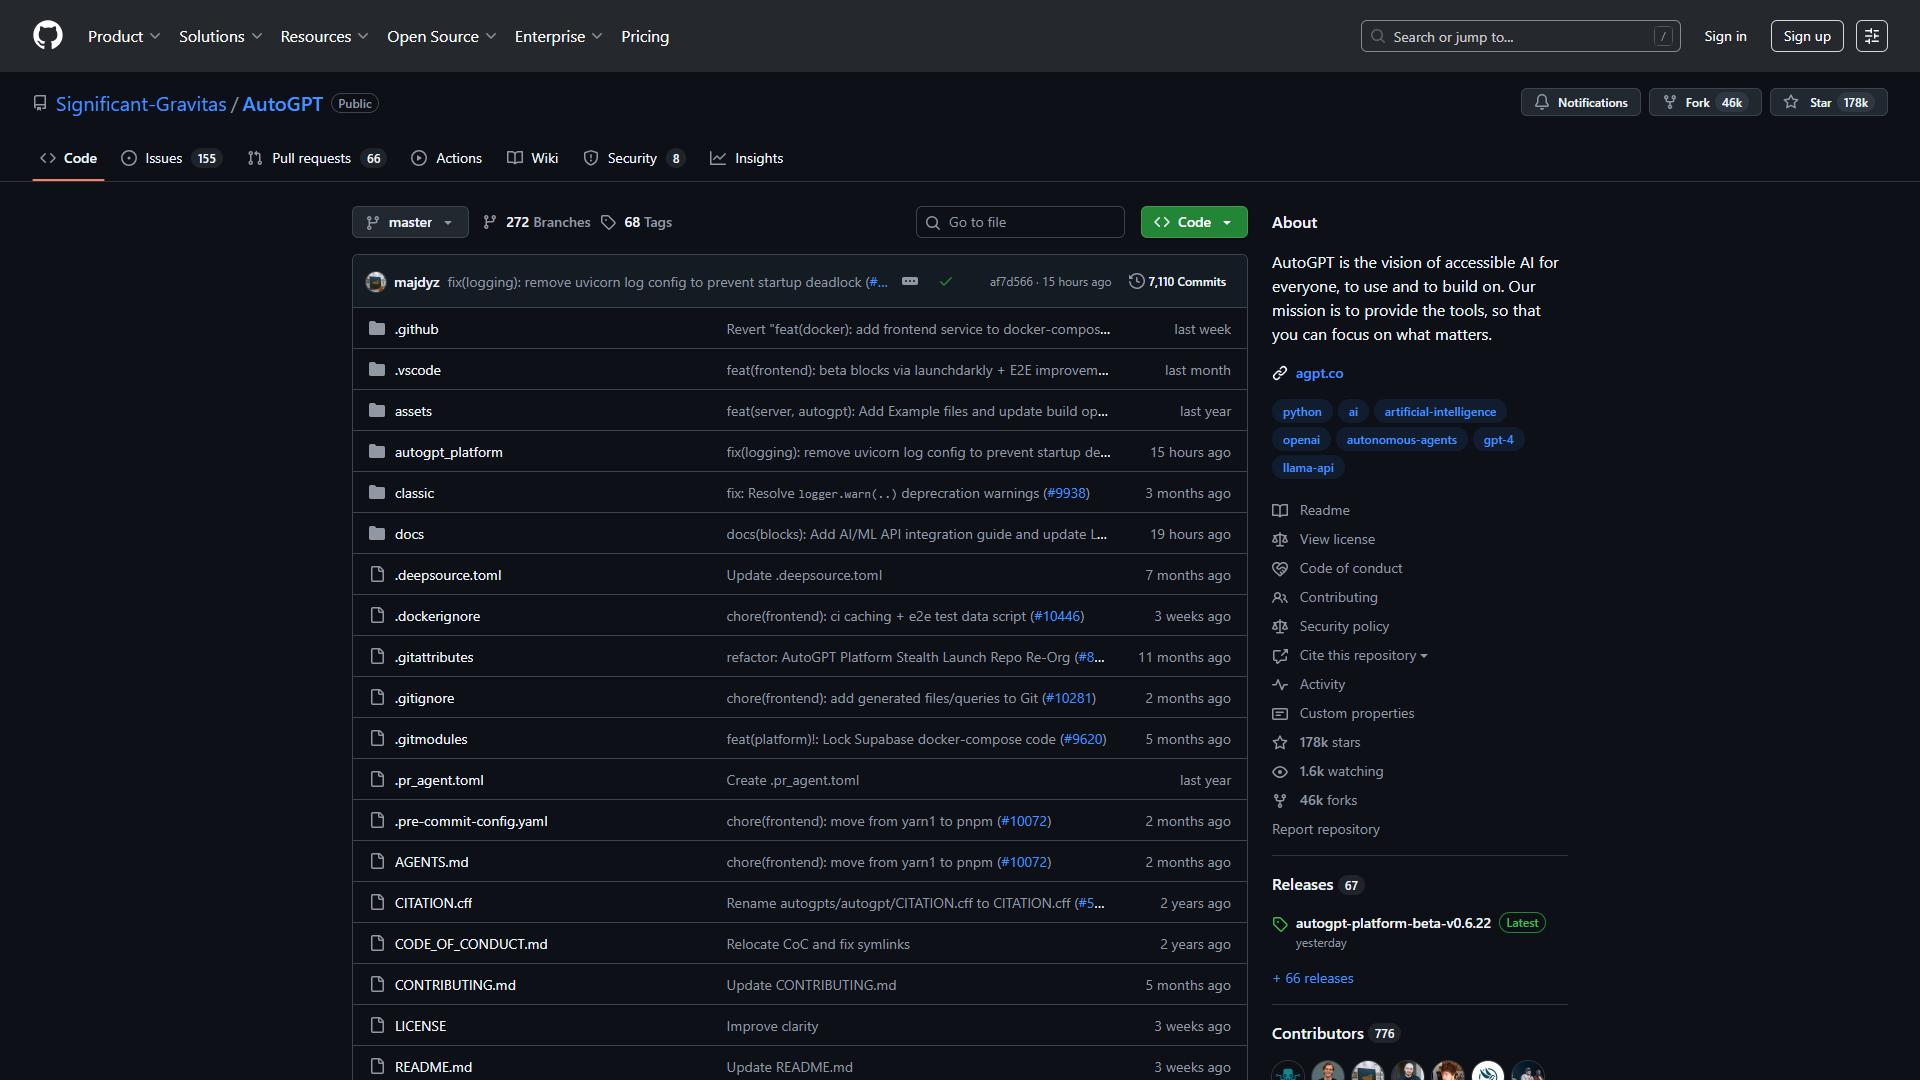1920x1080 pixels.
Task: Select the python topic tag
Action: click(x=1302, y=412)
